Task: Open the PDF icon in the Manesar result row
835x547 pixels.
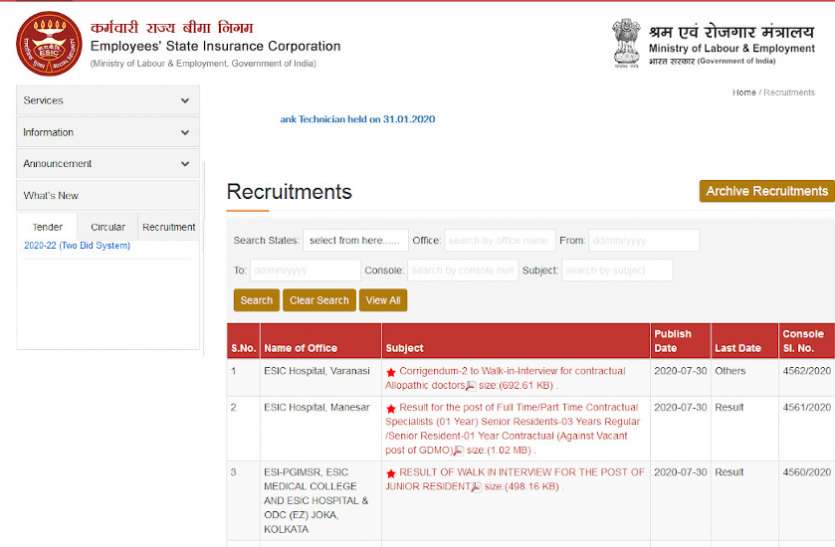Action: 457,451
